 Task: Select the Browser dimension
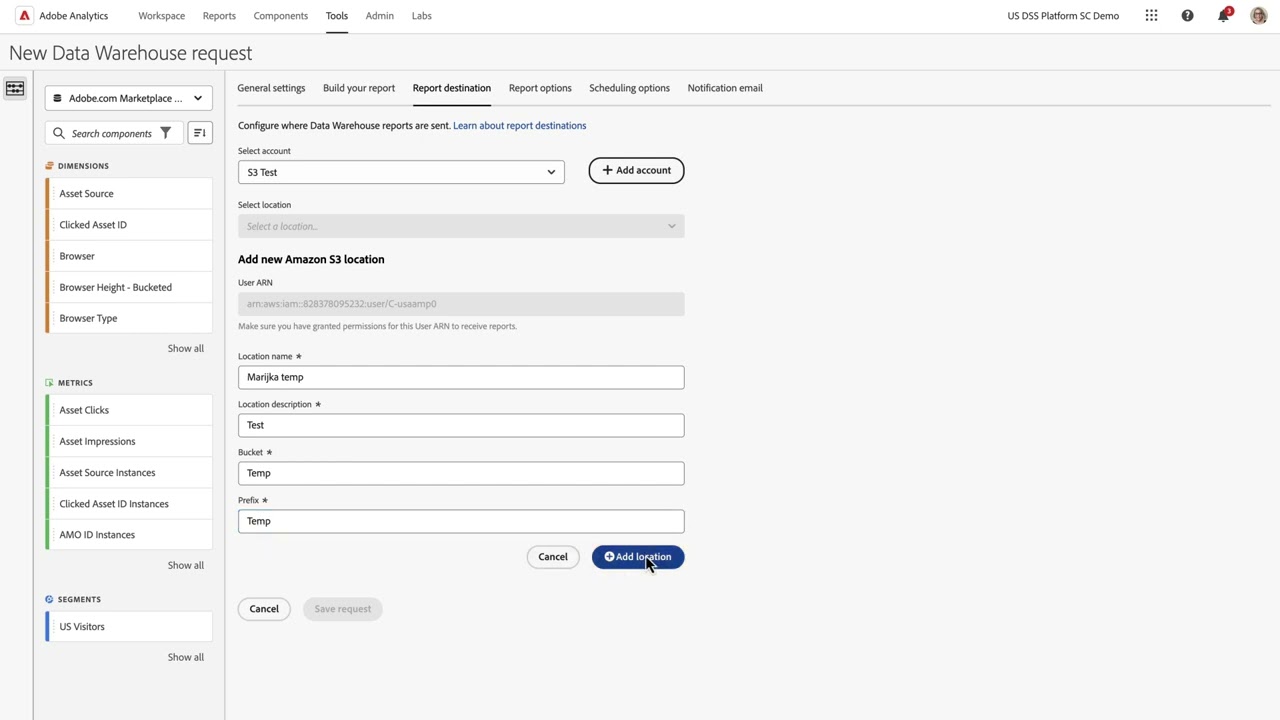point(129,256)
